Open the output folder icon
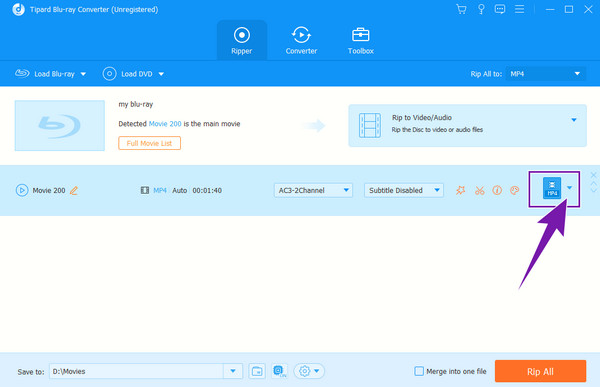 tap(257, 371)
